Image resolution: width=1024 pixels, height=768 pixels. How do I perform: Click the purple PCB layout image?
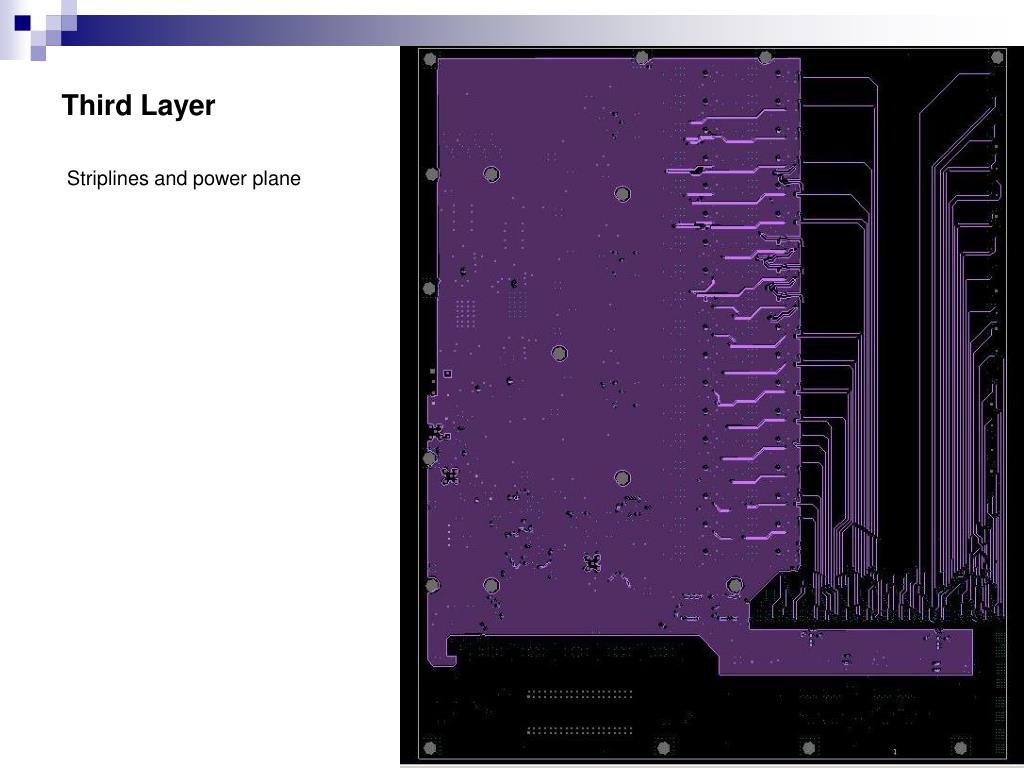712,405
